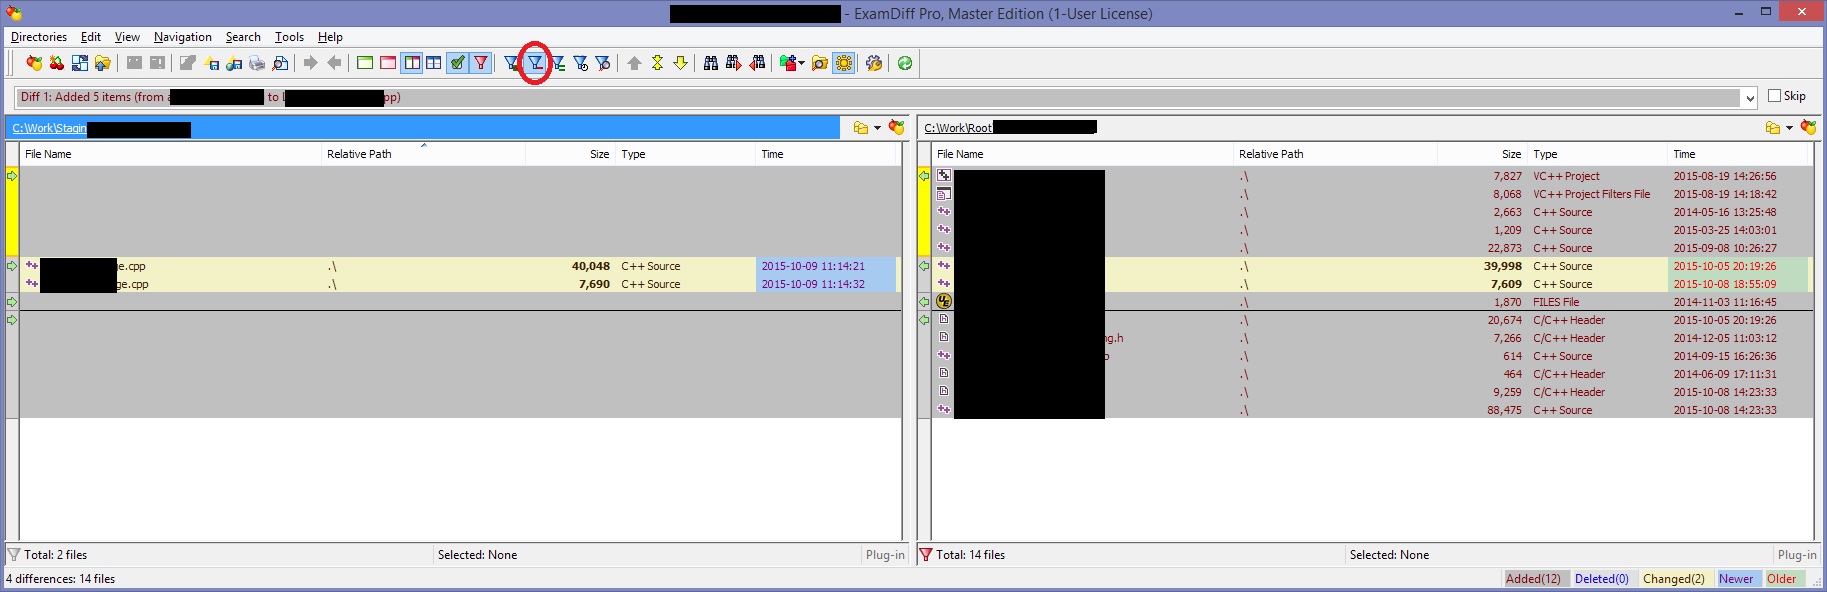This screenshot has width=1827, height=592.
Task: Click the Find Previous binoculars icon
Action: point(757,63)
